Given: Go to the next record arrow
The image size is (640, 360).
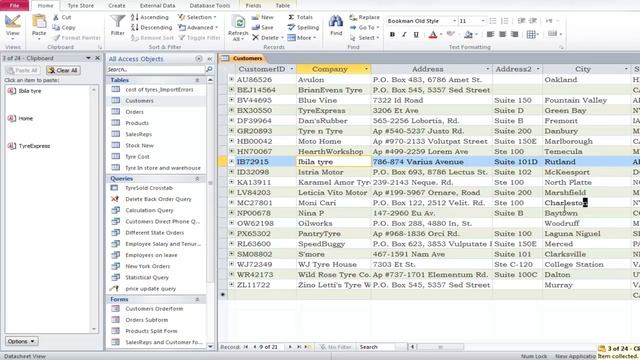Looking at the screenshot, I should pyautogui.click(x=290, y=347).
